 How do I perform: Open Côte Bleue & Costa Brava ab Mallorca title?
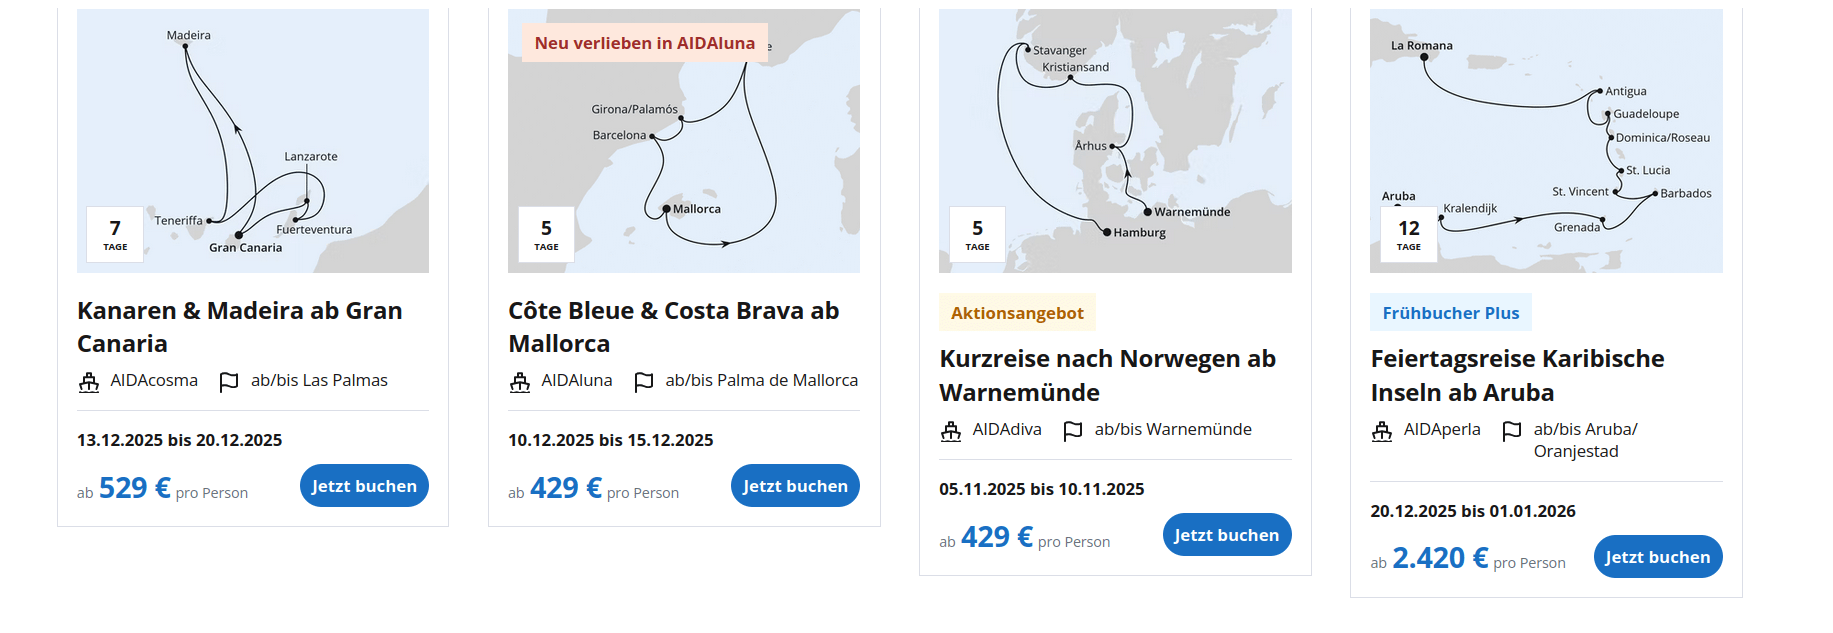point(673,327)
